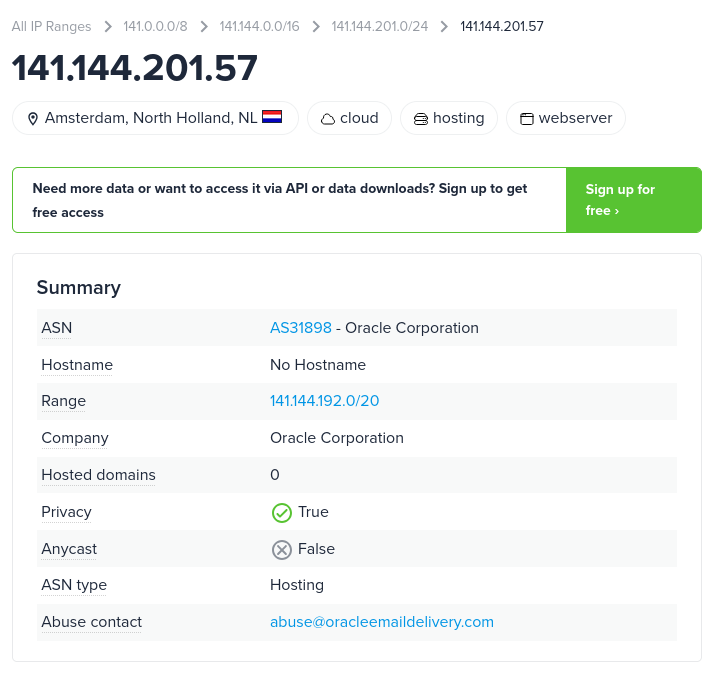Click the Oracle Corporation value in Company row
Screen dimensions: 716x677
click(337, 438)
